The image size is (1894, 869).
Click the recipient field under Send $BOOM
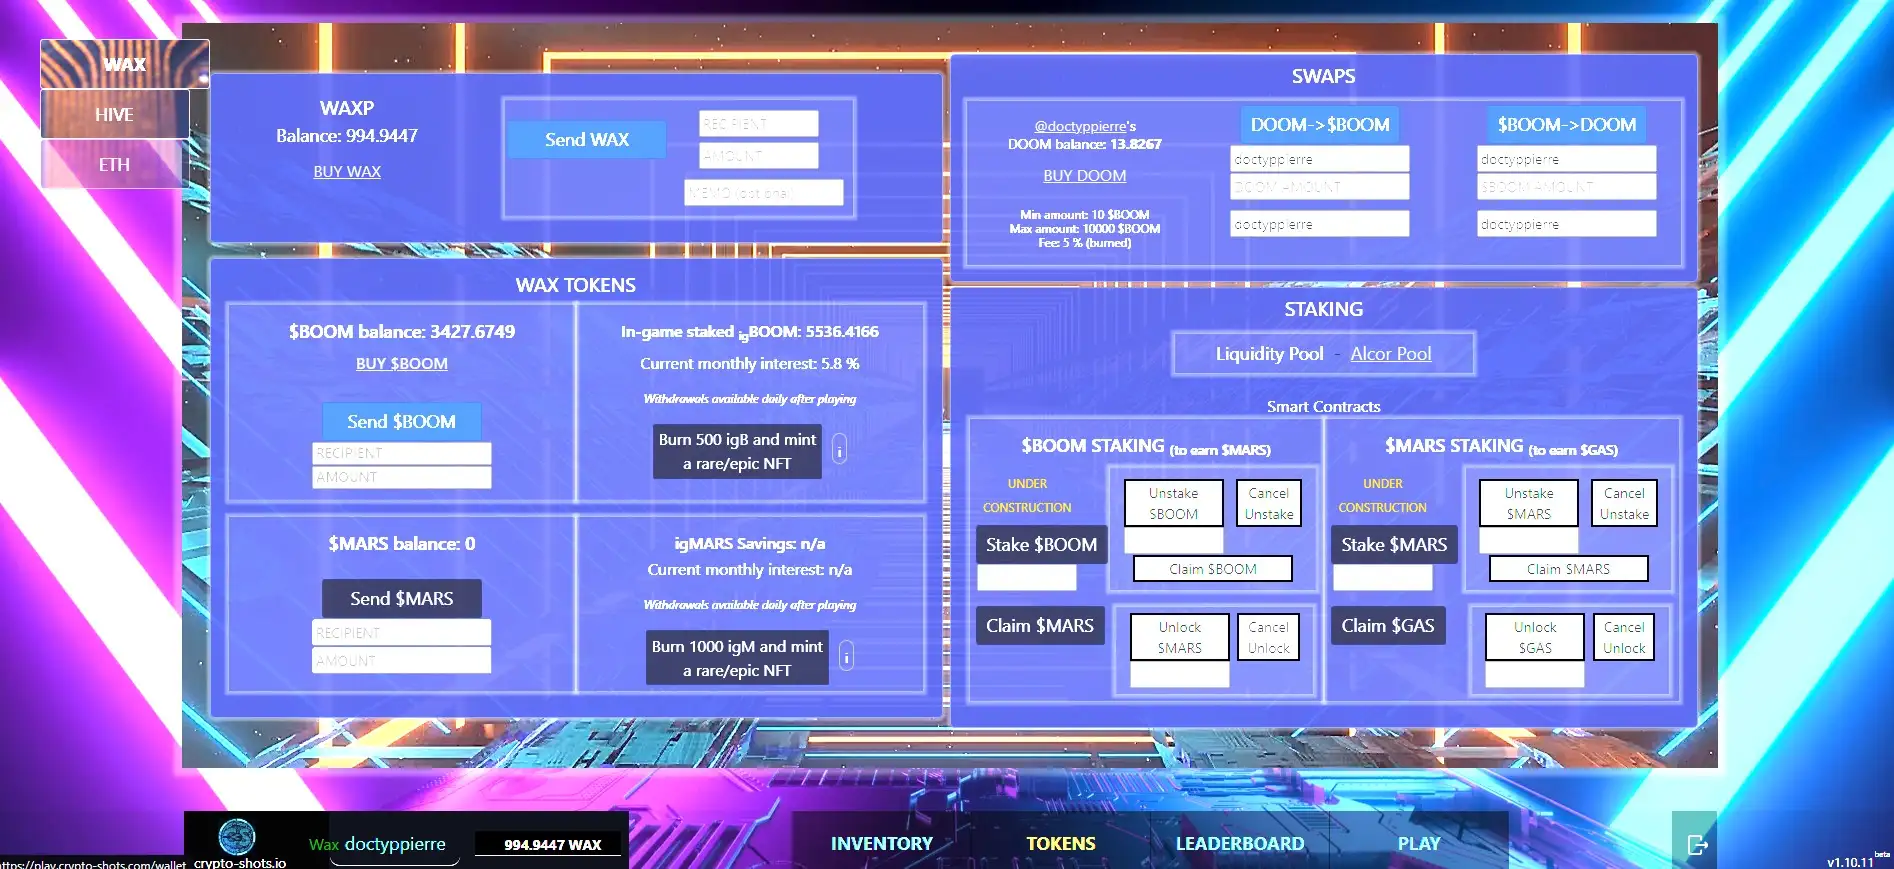point(401,453)
